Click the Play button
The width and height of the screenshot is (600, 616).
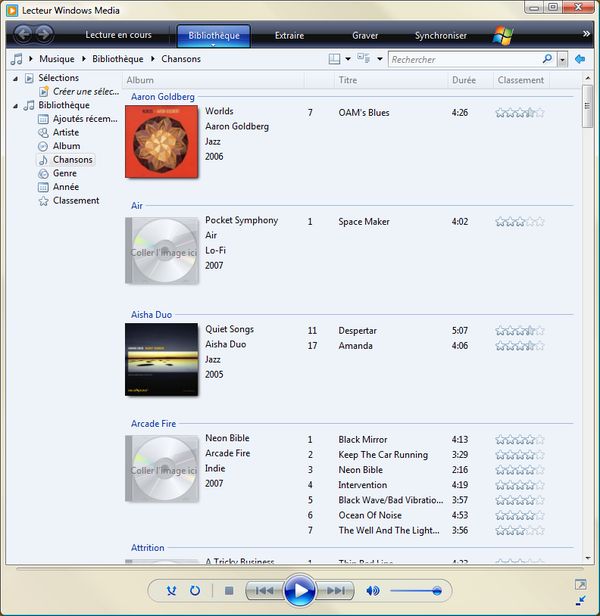300,591
